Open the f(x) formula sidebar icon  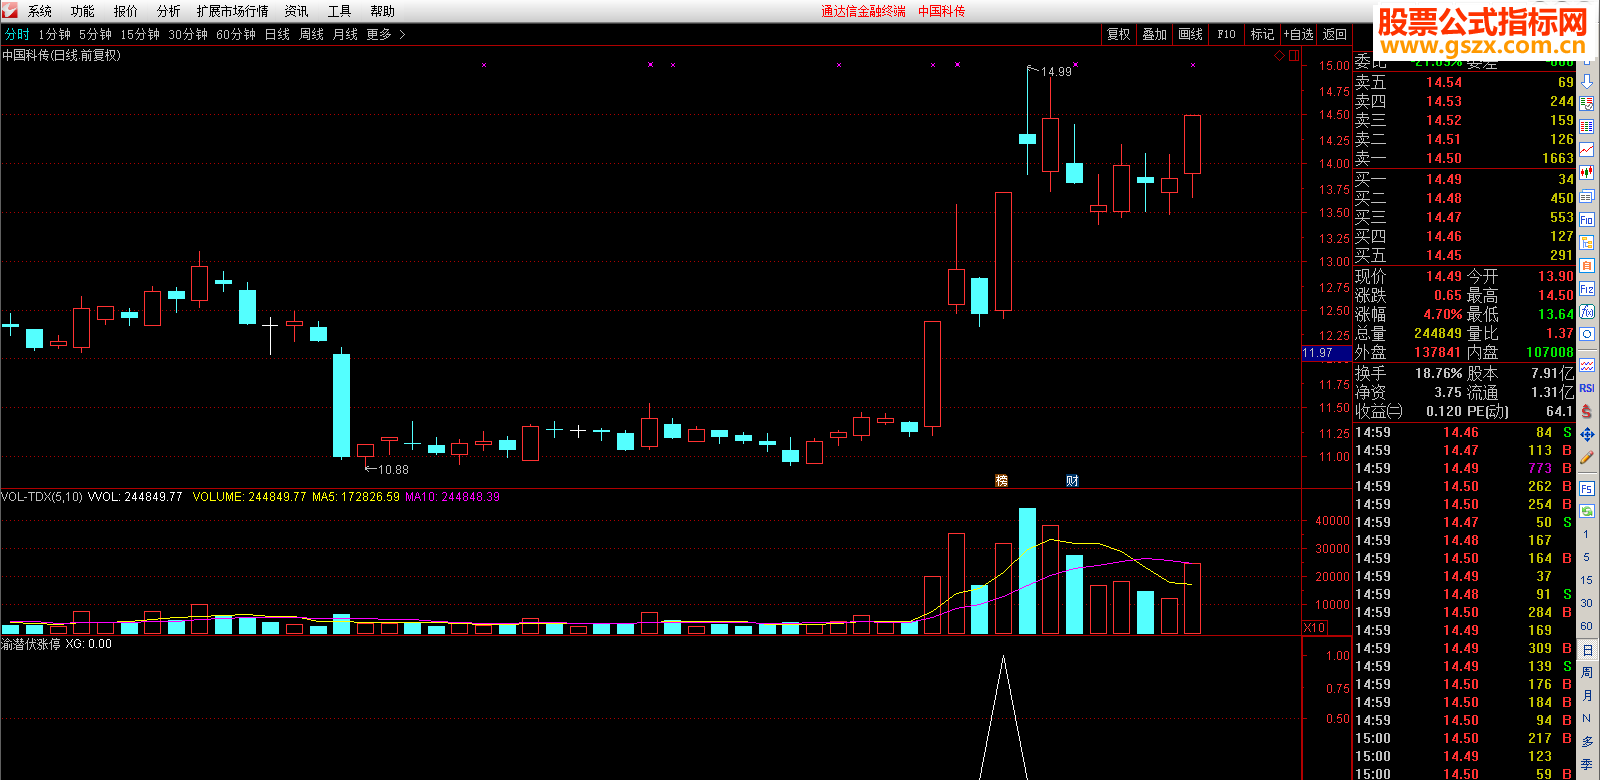[1587, 311]
